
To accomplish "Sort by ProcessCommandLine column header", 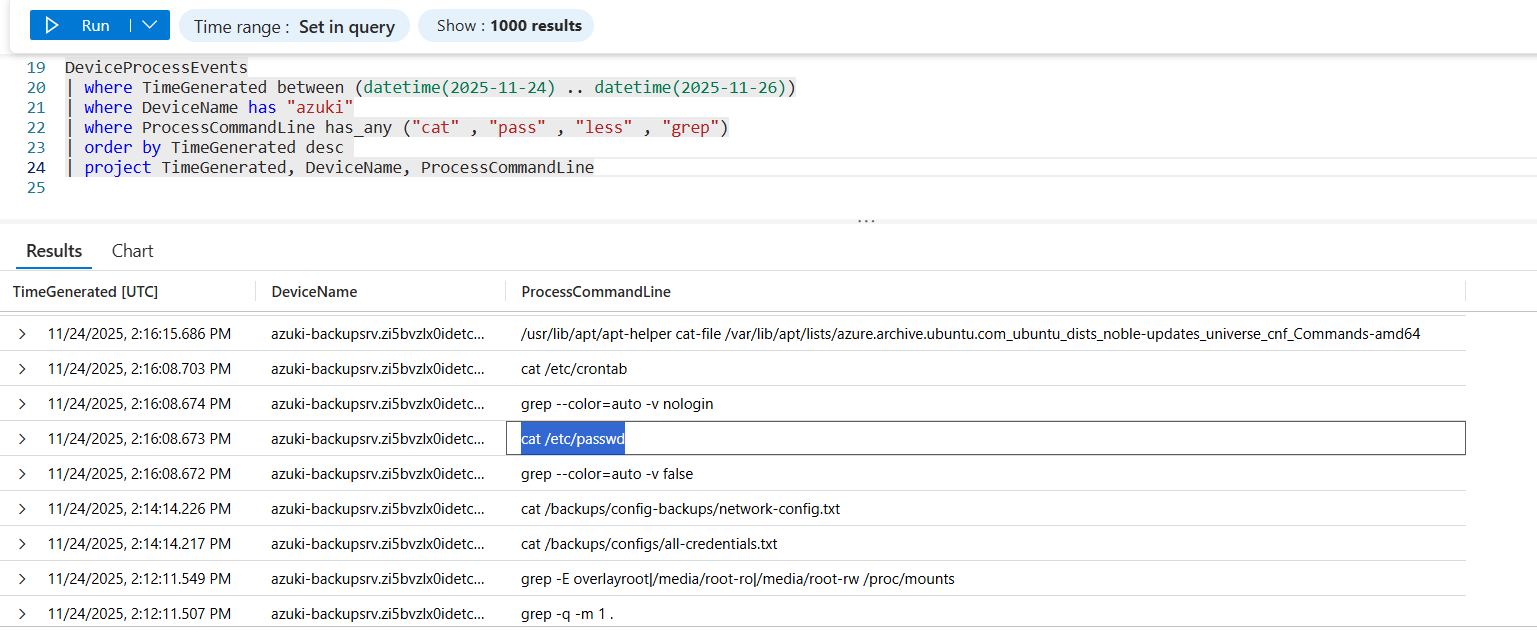I will point(596,292).
